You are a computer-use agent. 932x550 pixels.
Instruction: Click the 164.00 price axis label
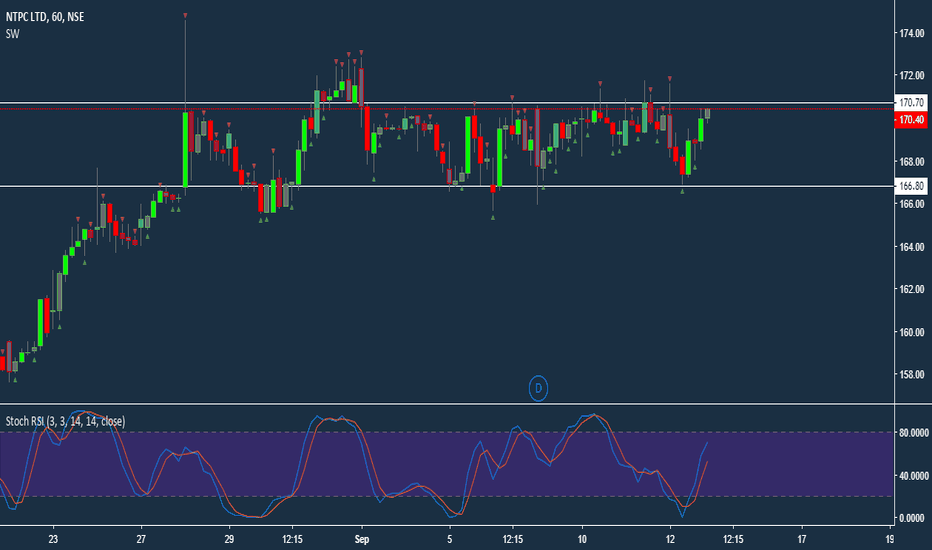(x=911, y=247)
